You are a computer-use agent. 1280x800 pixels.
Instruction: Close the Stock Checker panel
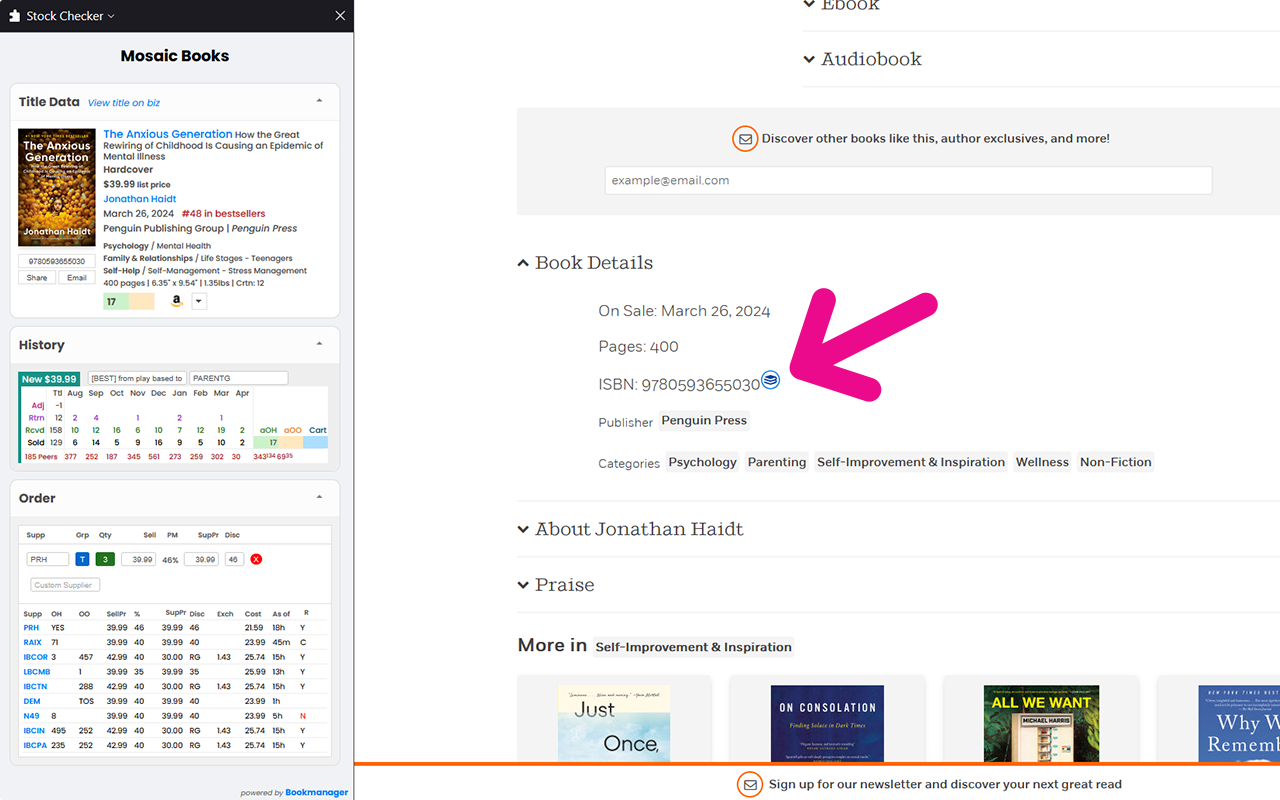click(x=340, y=16)
